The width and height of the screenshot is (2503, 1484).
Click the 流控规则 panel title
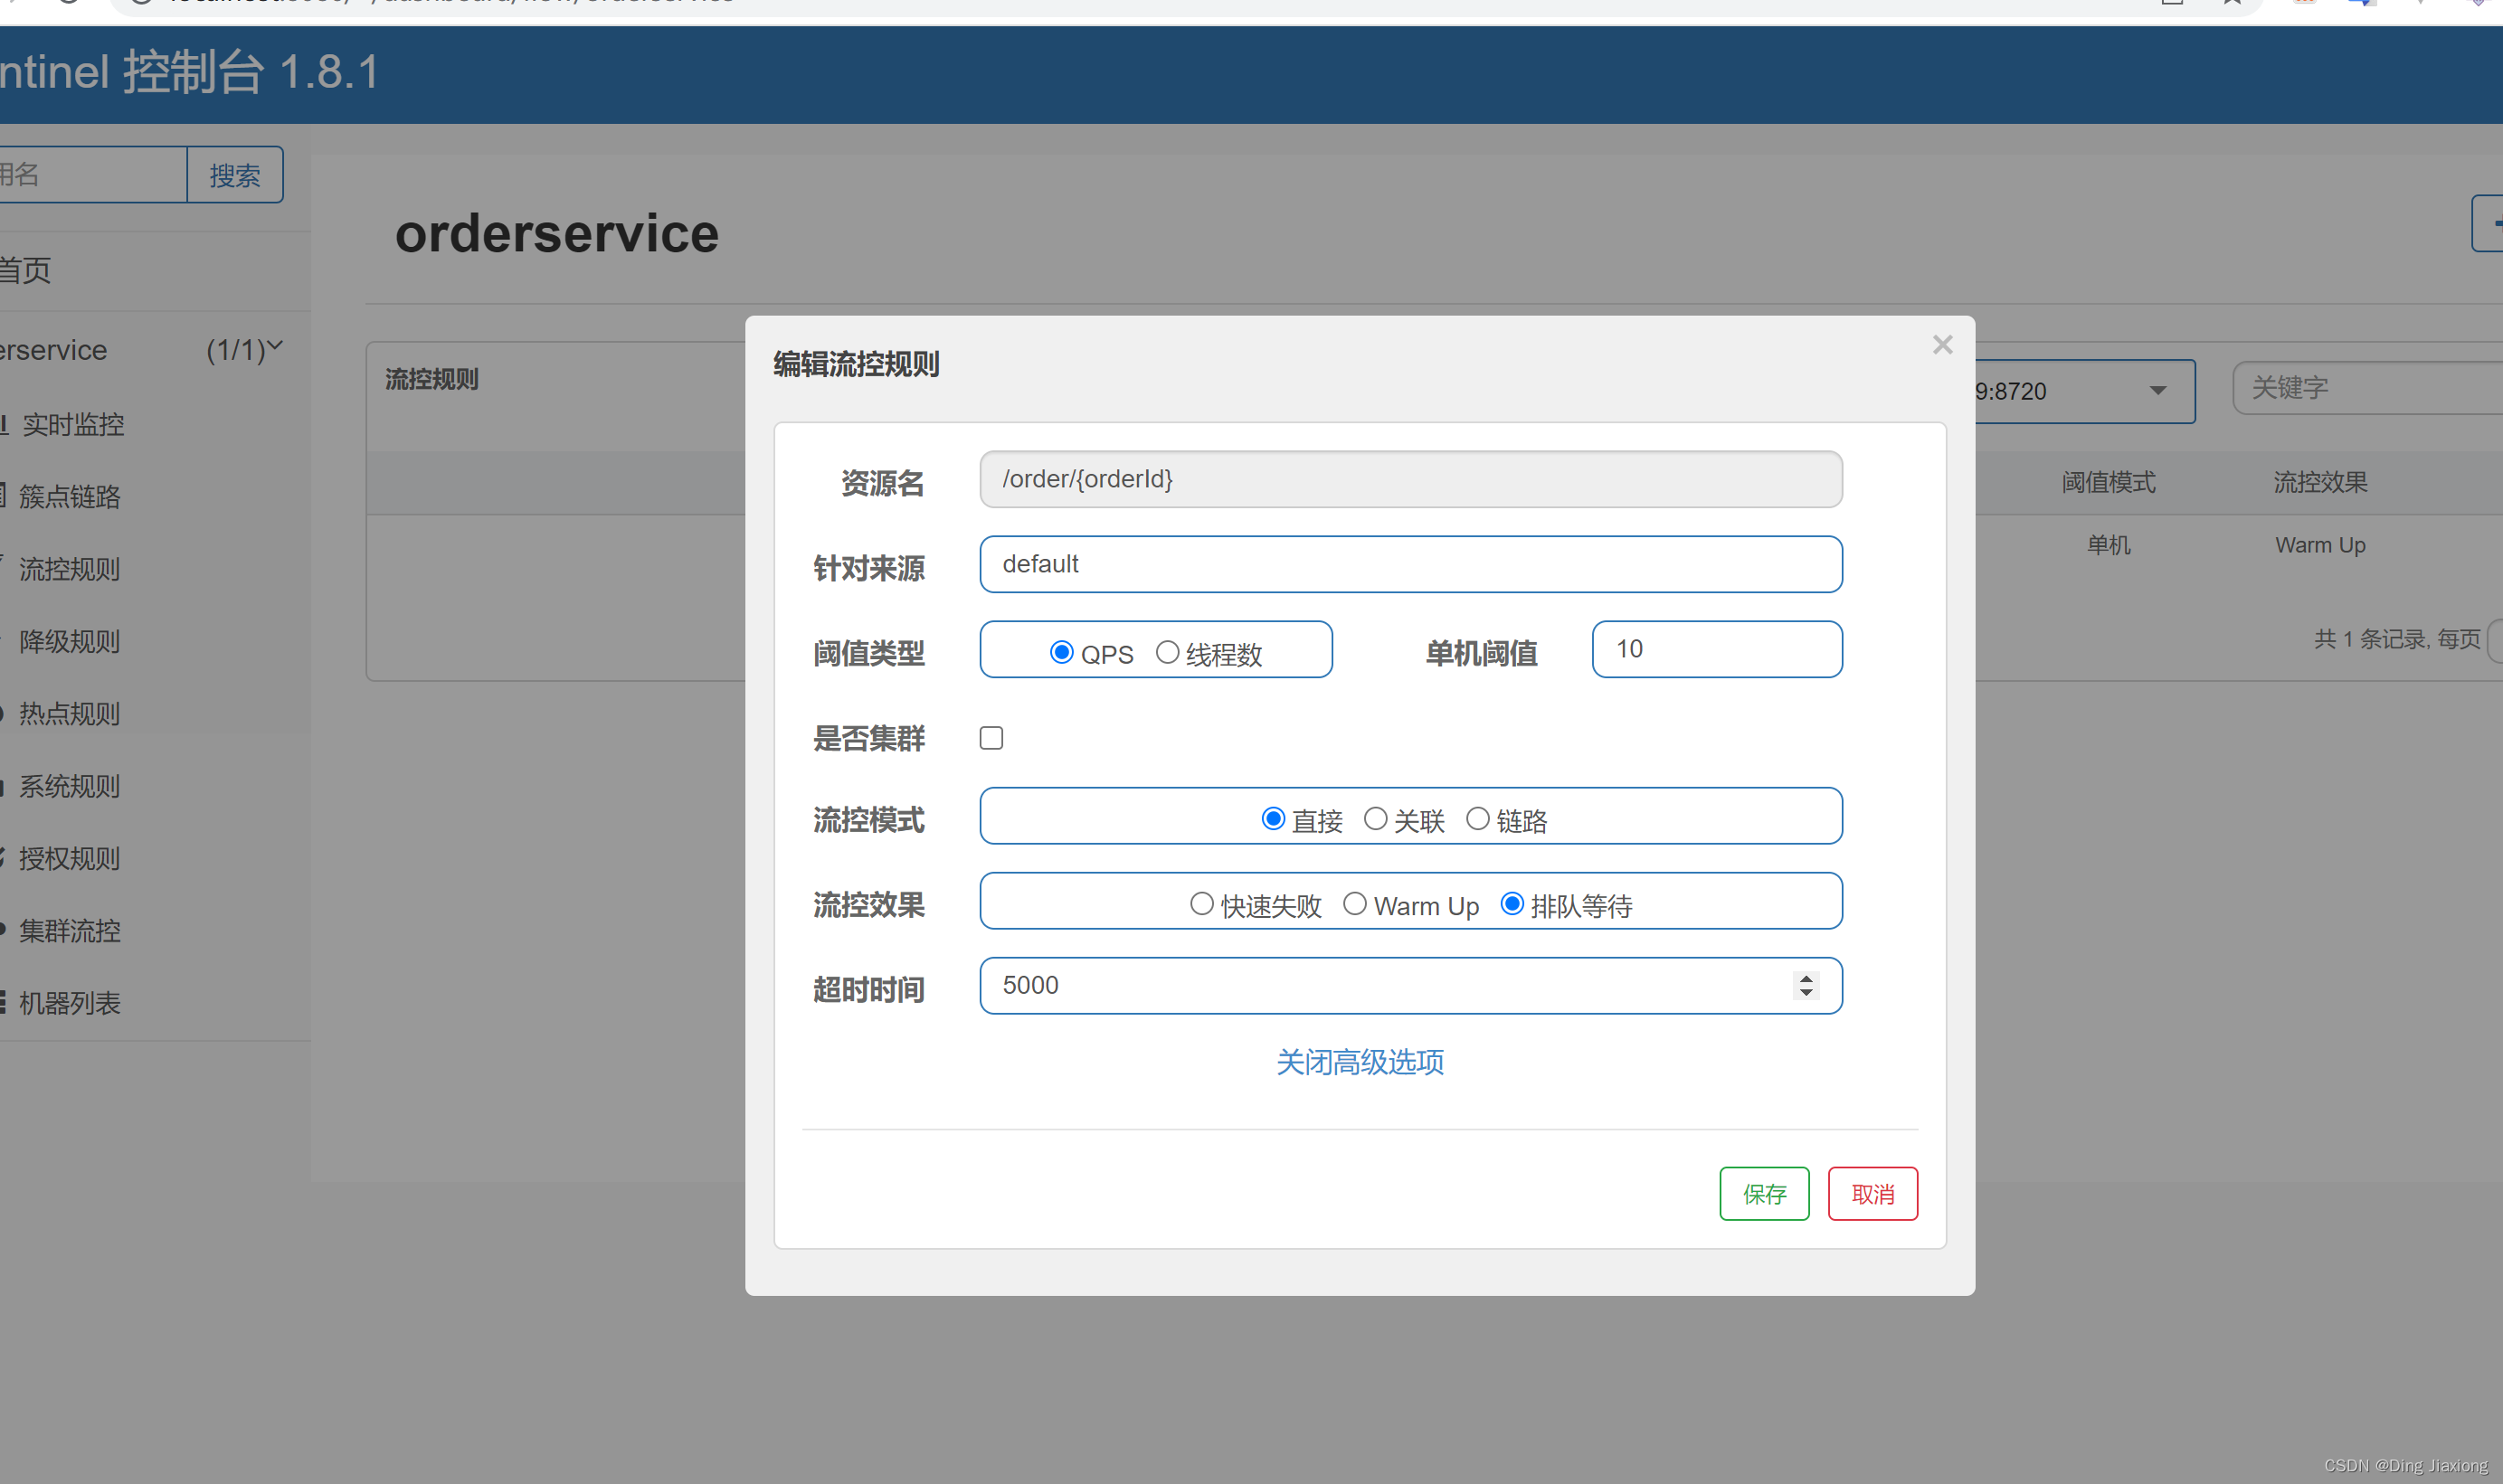coord(432,379)
